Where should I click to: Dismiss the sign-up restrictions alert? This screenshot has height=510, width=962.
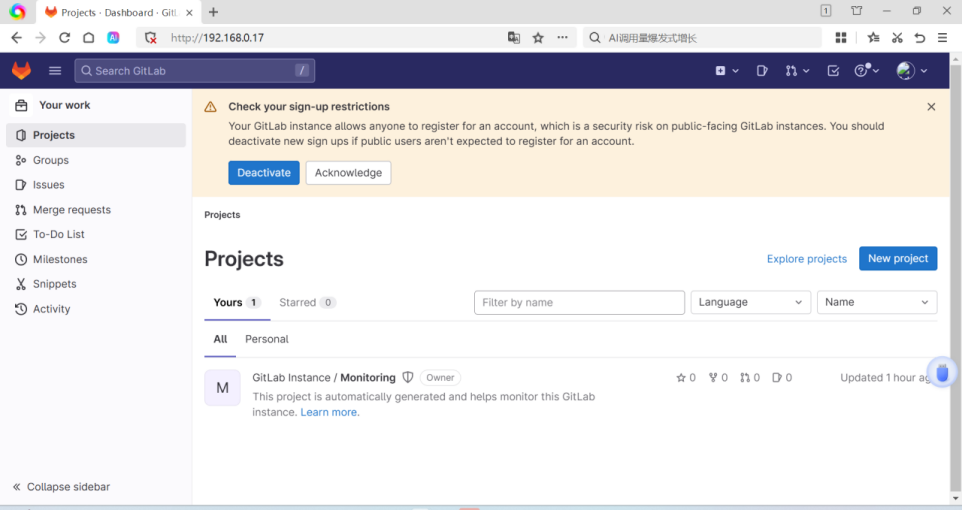coord(931,107)
